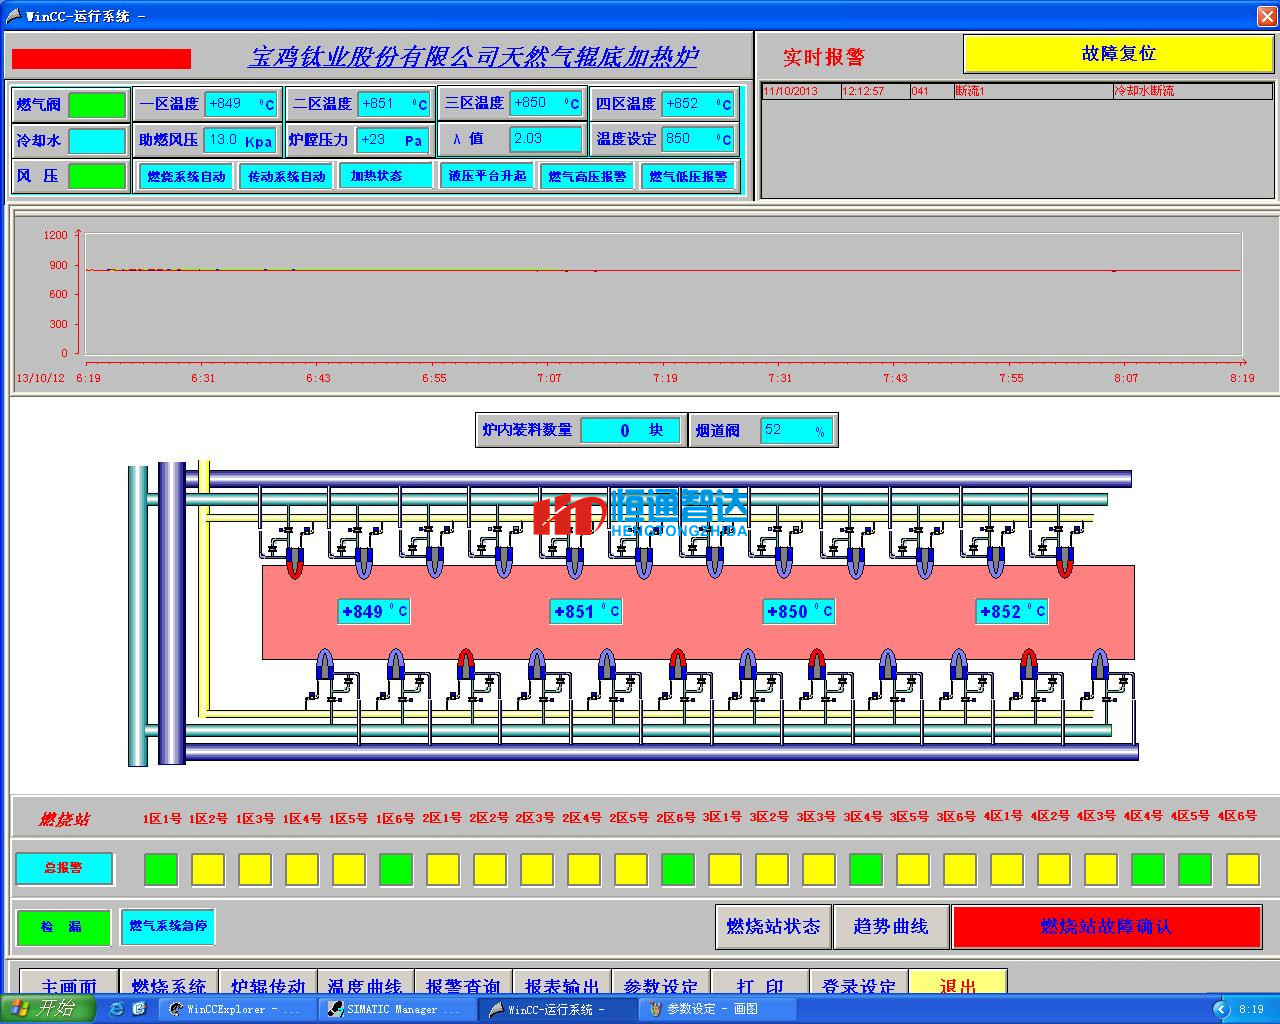Image resolution: width=1280 pixels, height=1024 pixels.
Task: Open the 温度曲线 page
Action: 366,984
